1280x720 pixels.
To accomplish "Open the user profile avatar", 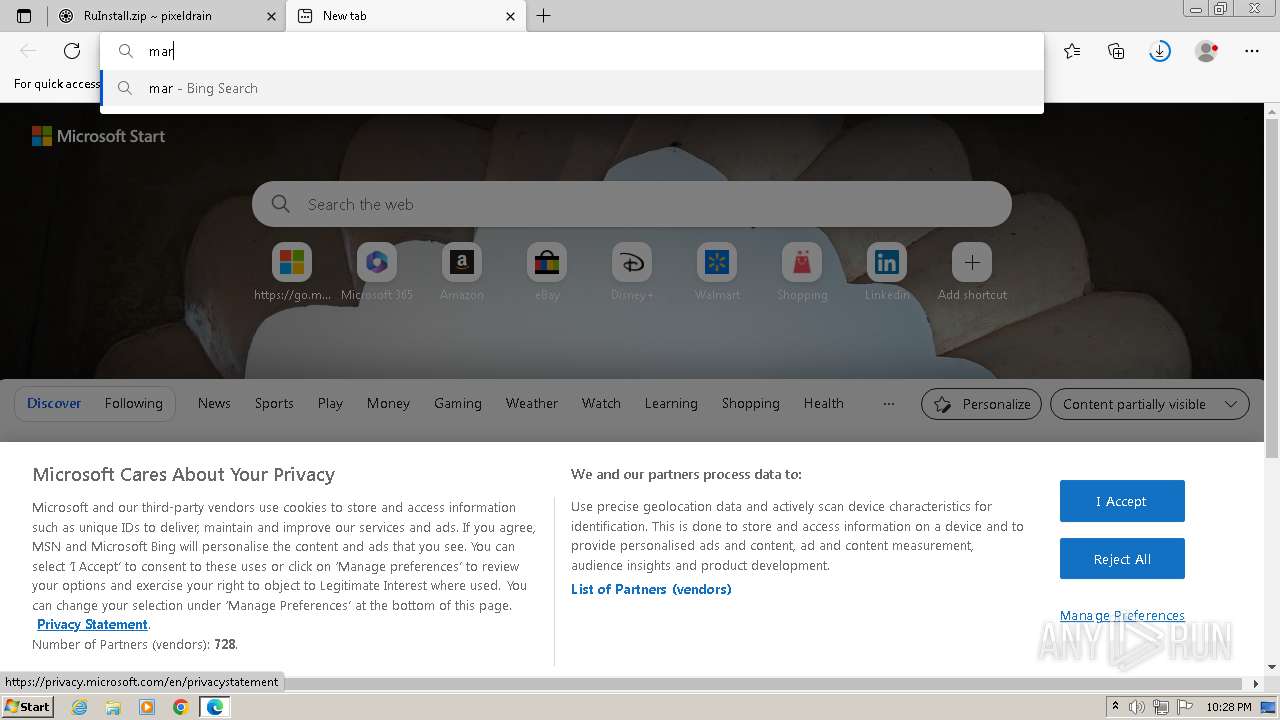I will pos(1207,51).
